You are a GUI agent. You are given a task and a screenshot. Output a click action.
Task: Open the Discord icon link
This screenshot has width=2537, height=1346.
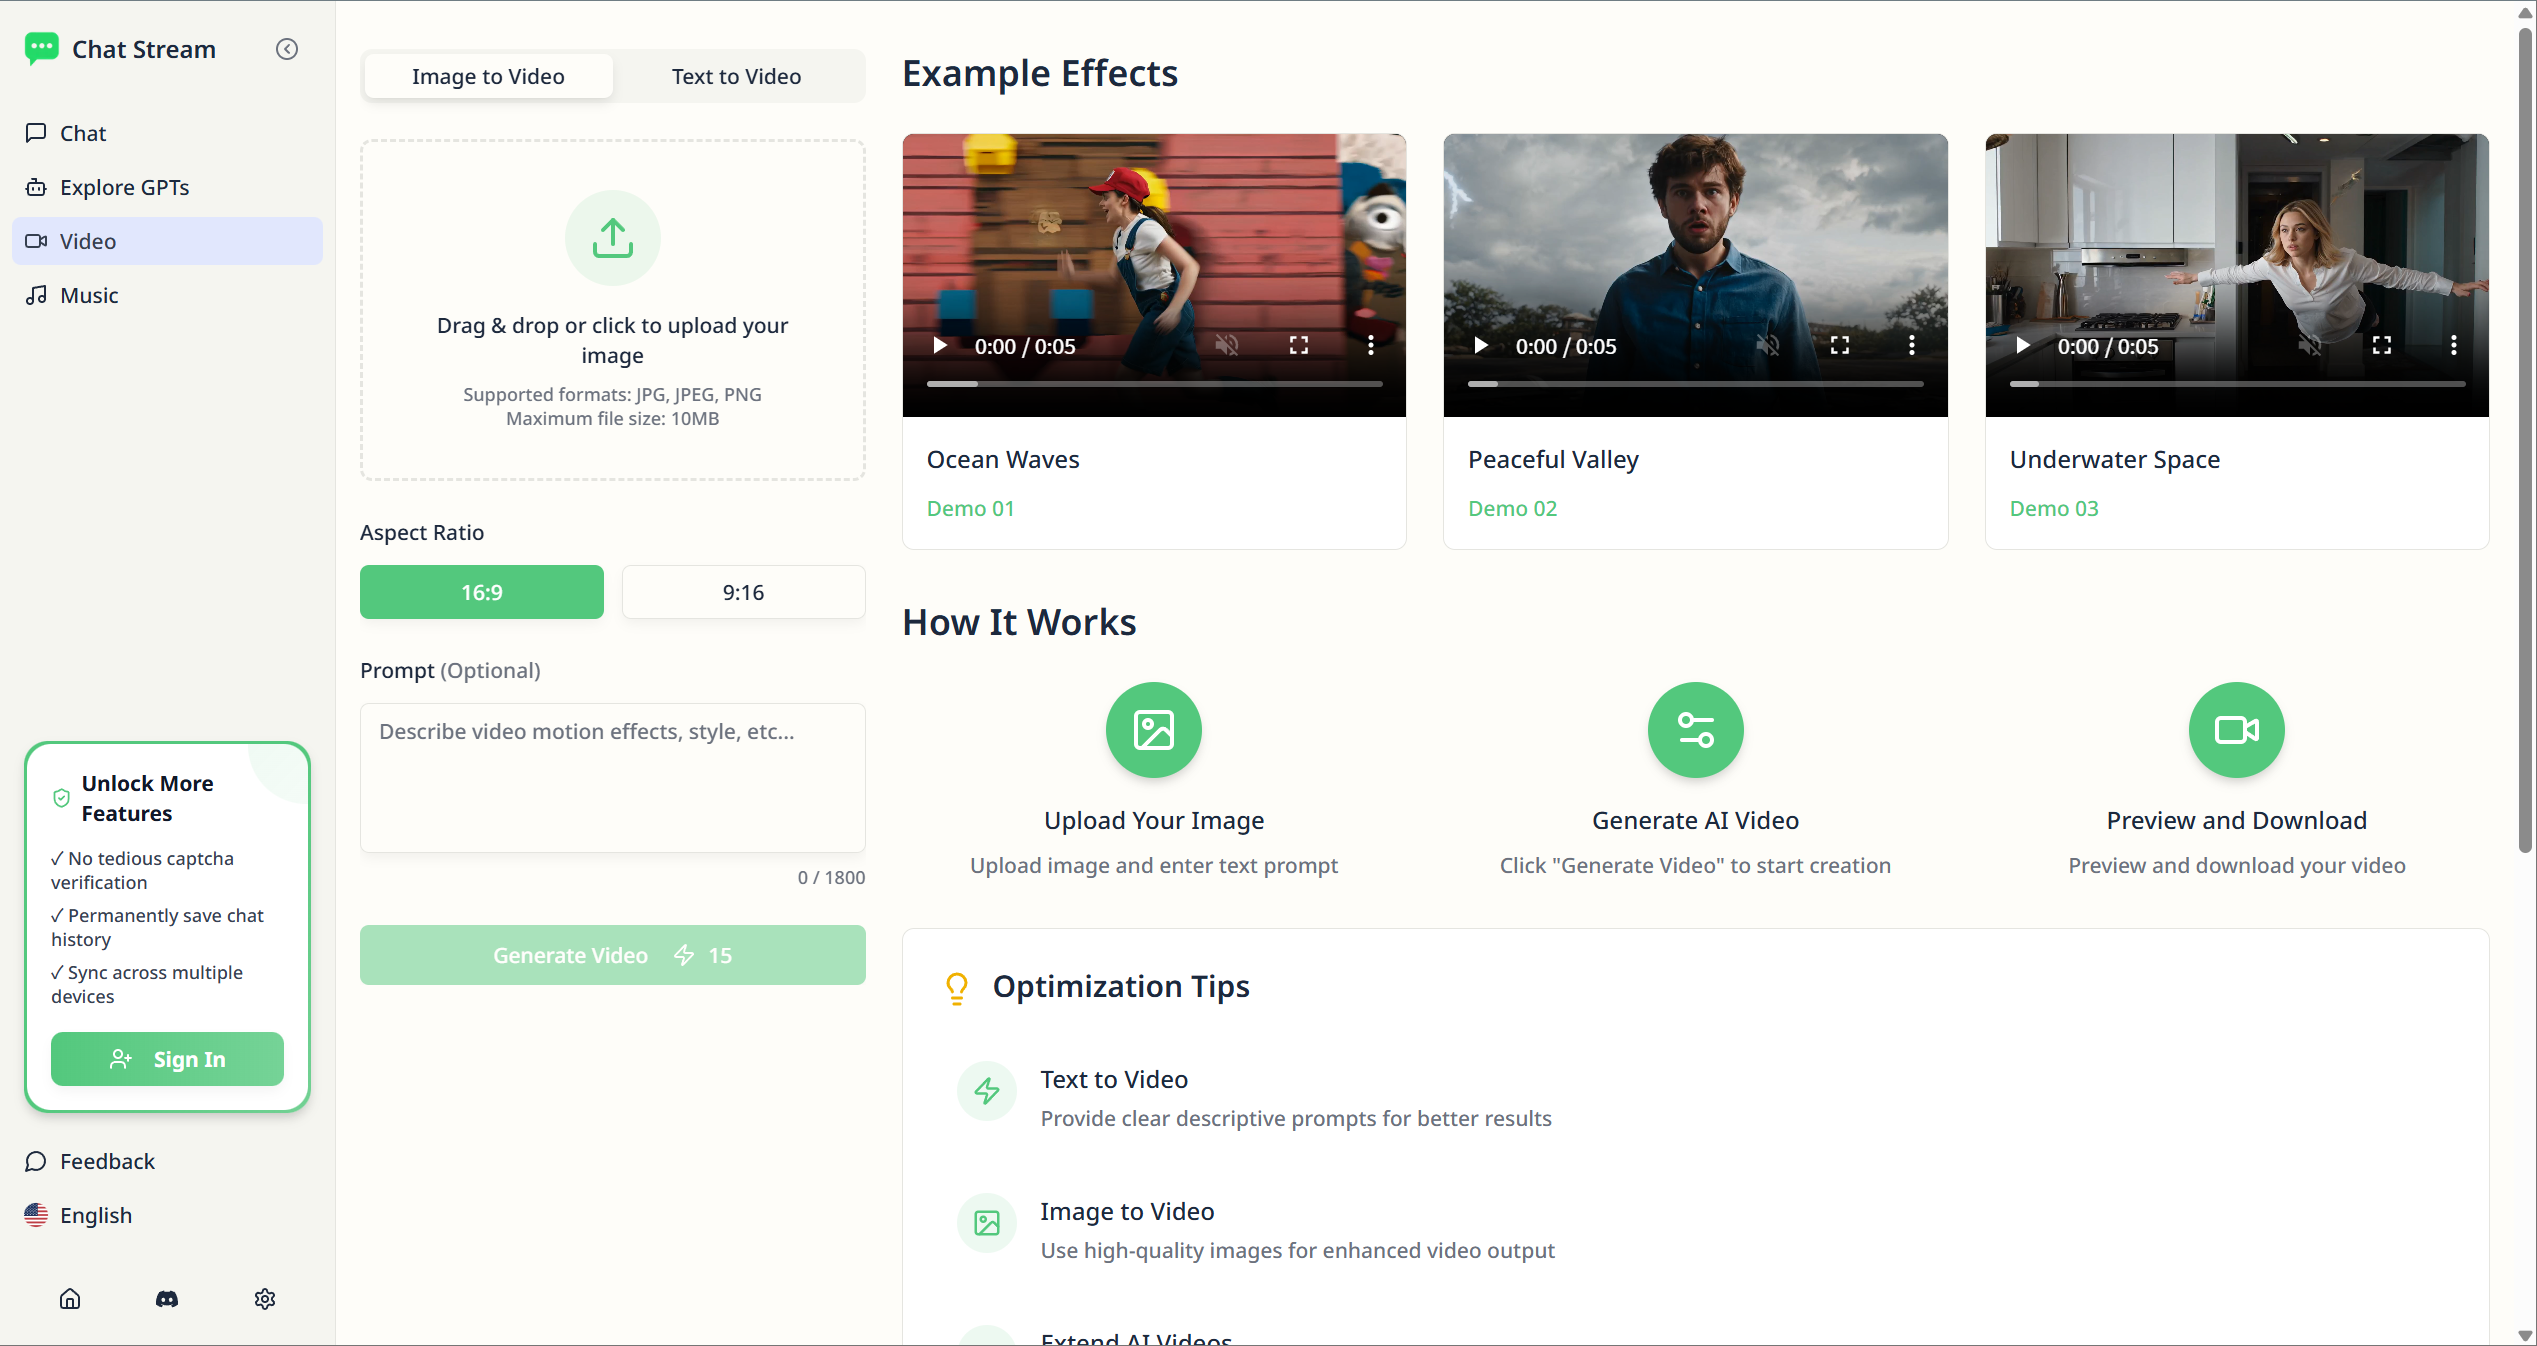167,1298
